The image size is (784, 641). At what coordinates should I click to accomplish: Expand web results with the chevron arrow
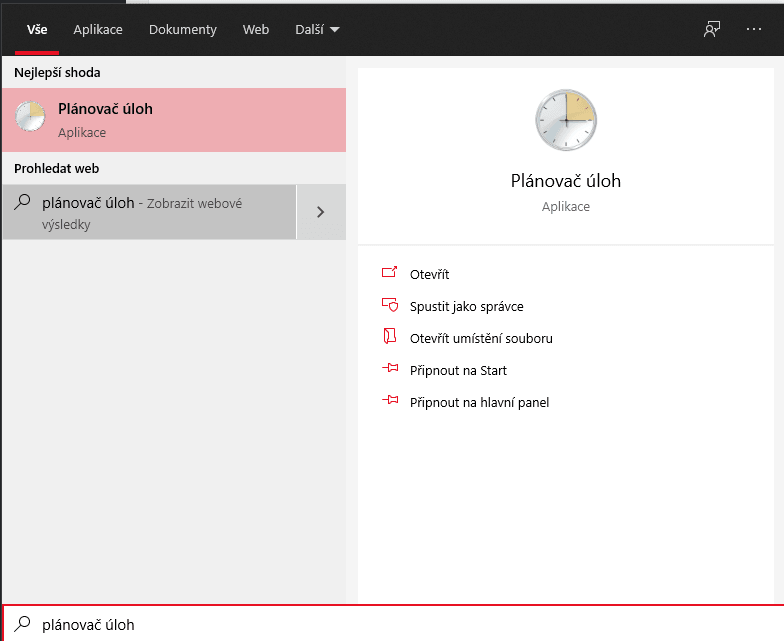(321, 212)
